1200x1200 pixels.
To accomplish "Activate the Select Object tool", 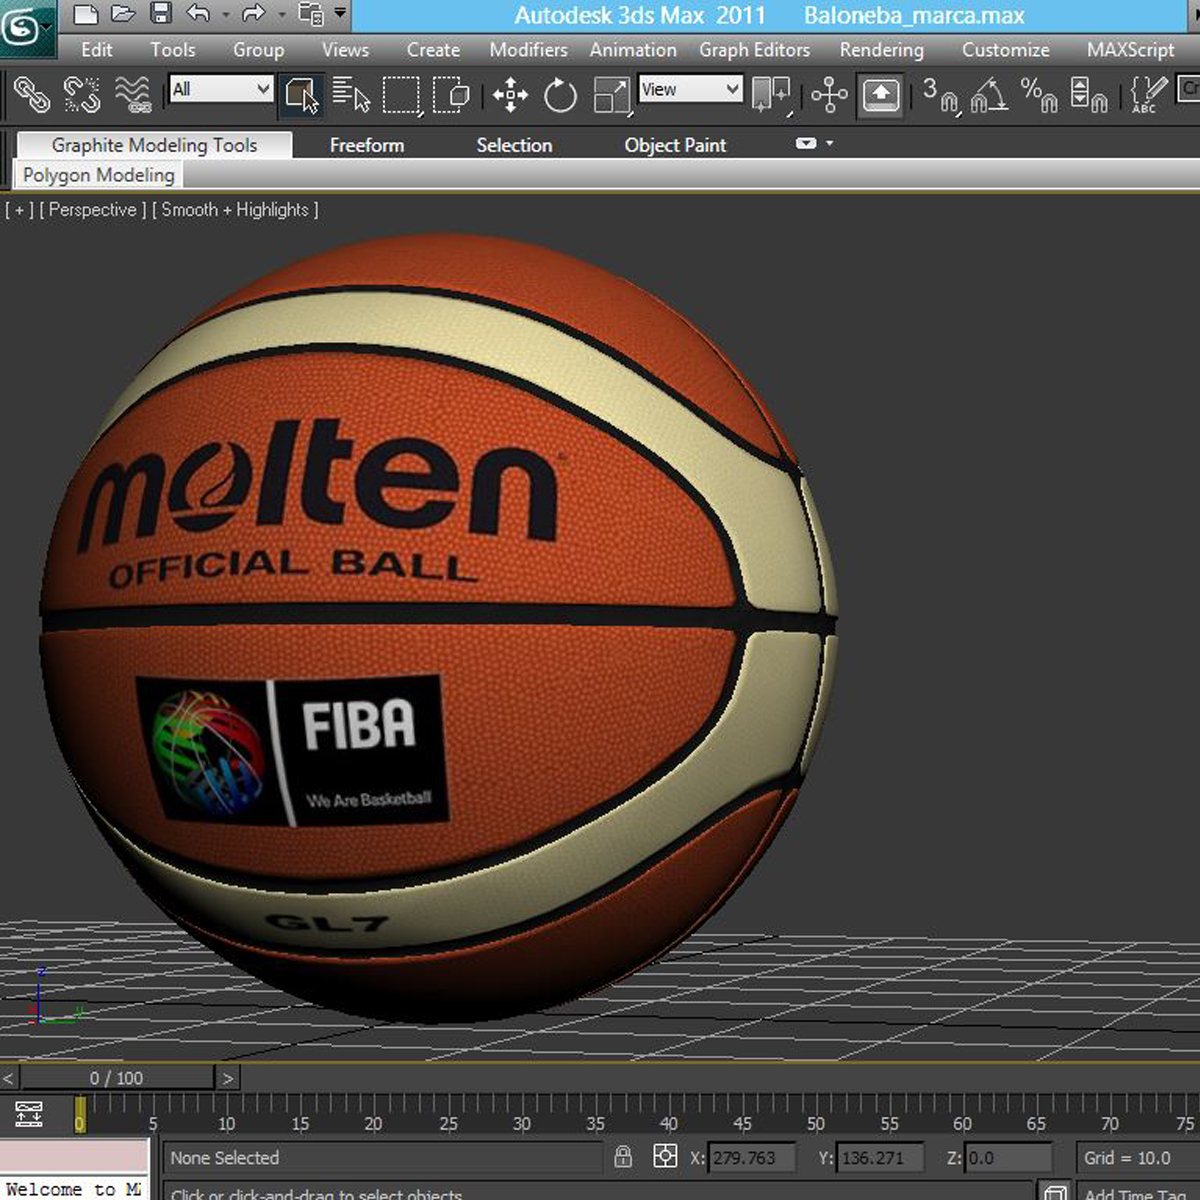I will click(x=301, y=95).
